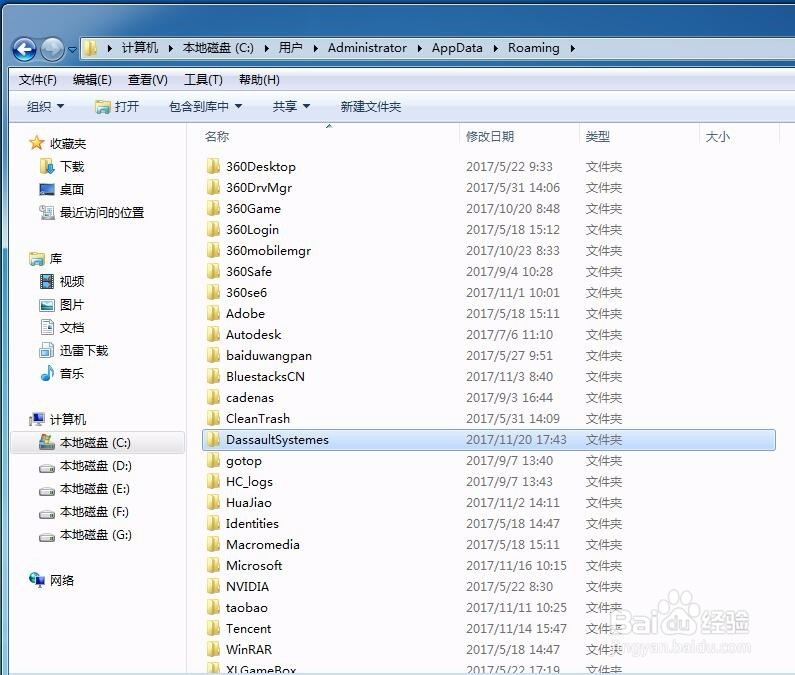Select the HuaJiao folder name
The height and width of the screenshot is (675, 795).
(248, 503)
